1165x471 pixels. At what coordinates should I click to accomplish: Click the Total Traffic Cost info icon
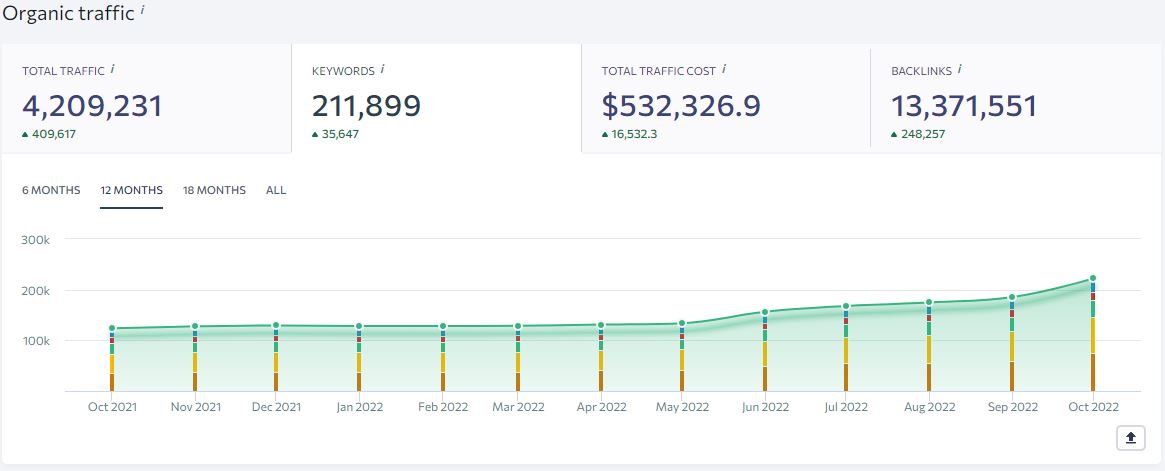724,69
